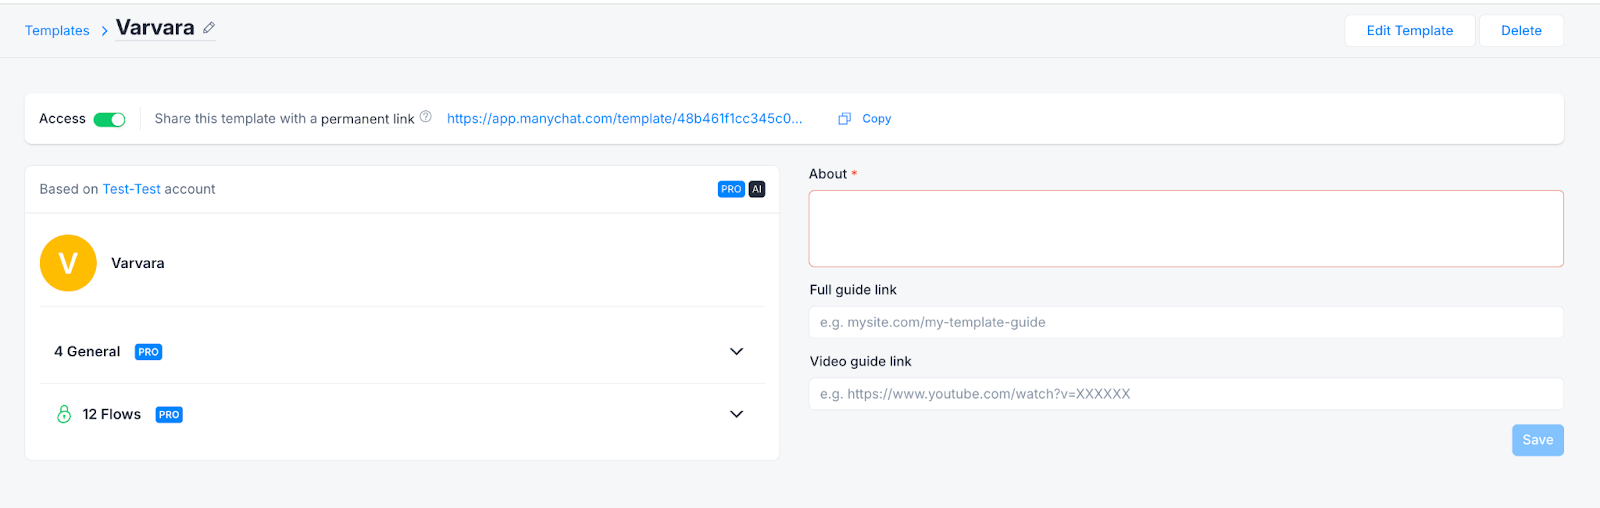Click the green lock icon next to 12 Flows
Image resolution: width=1600 pixels, height=508 pixels.
point(64,414)
